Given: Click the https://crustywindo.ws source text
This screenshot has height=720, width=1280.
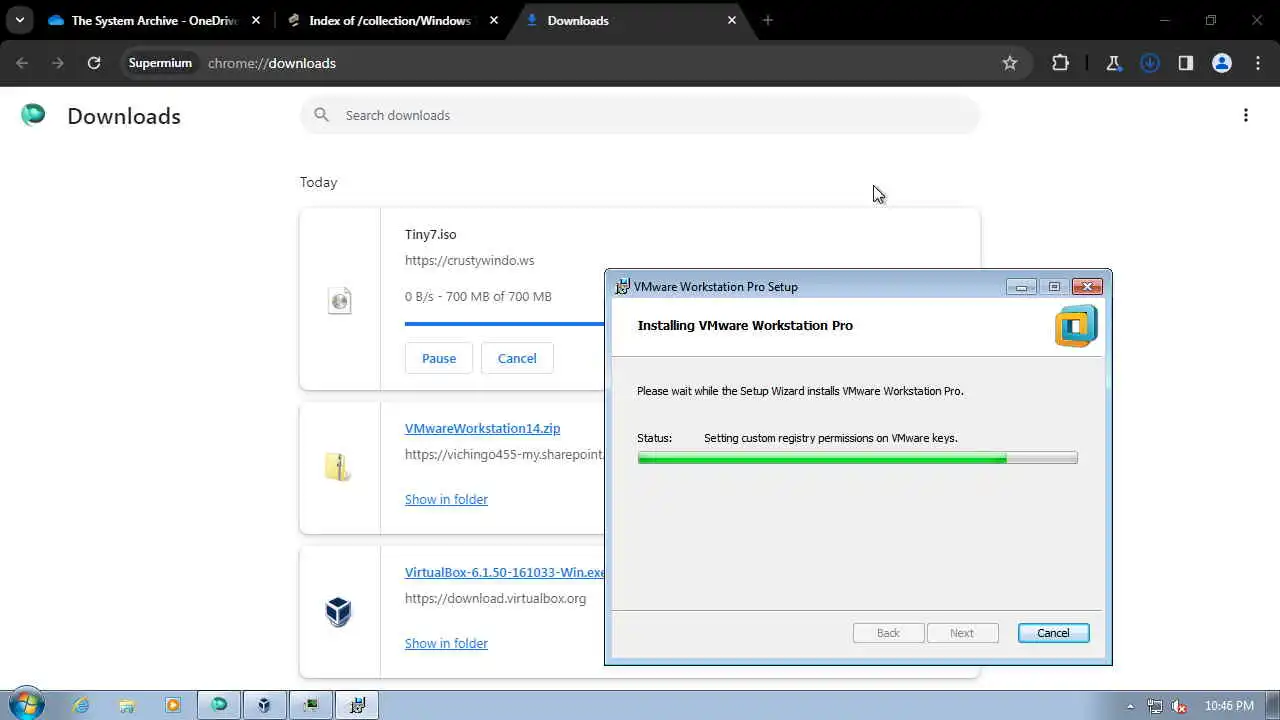Looking at the screenshot, I should 469,260.
